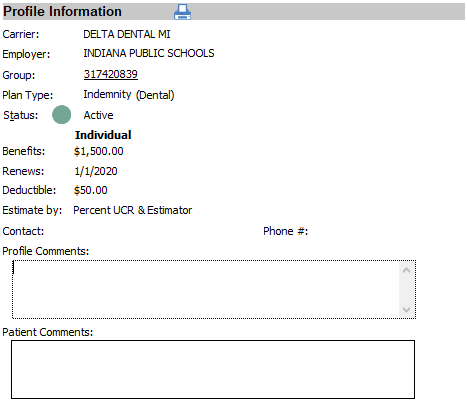
Task: Click the carrier name DELTA DENTAL MI
Action: tap(127, 34)
